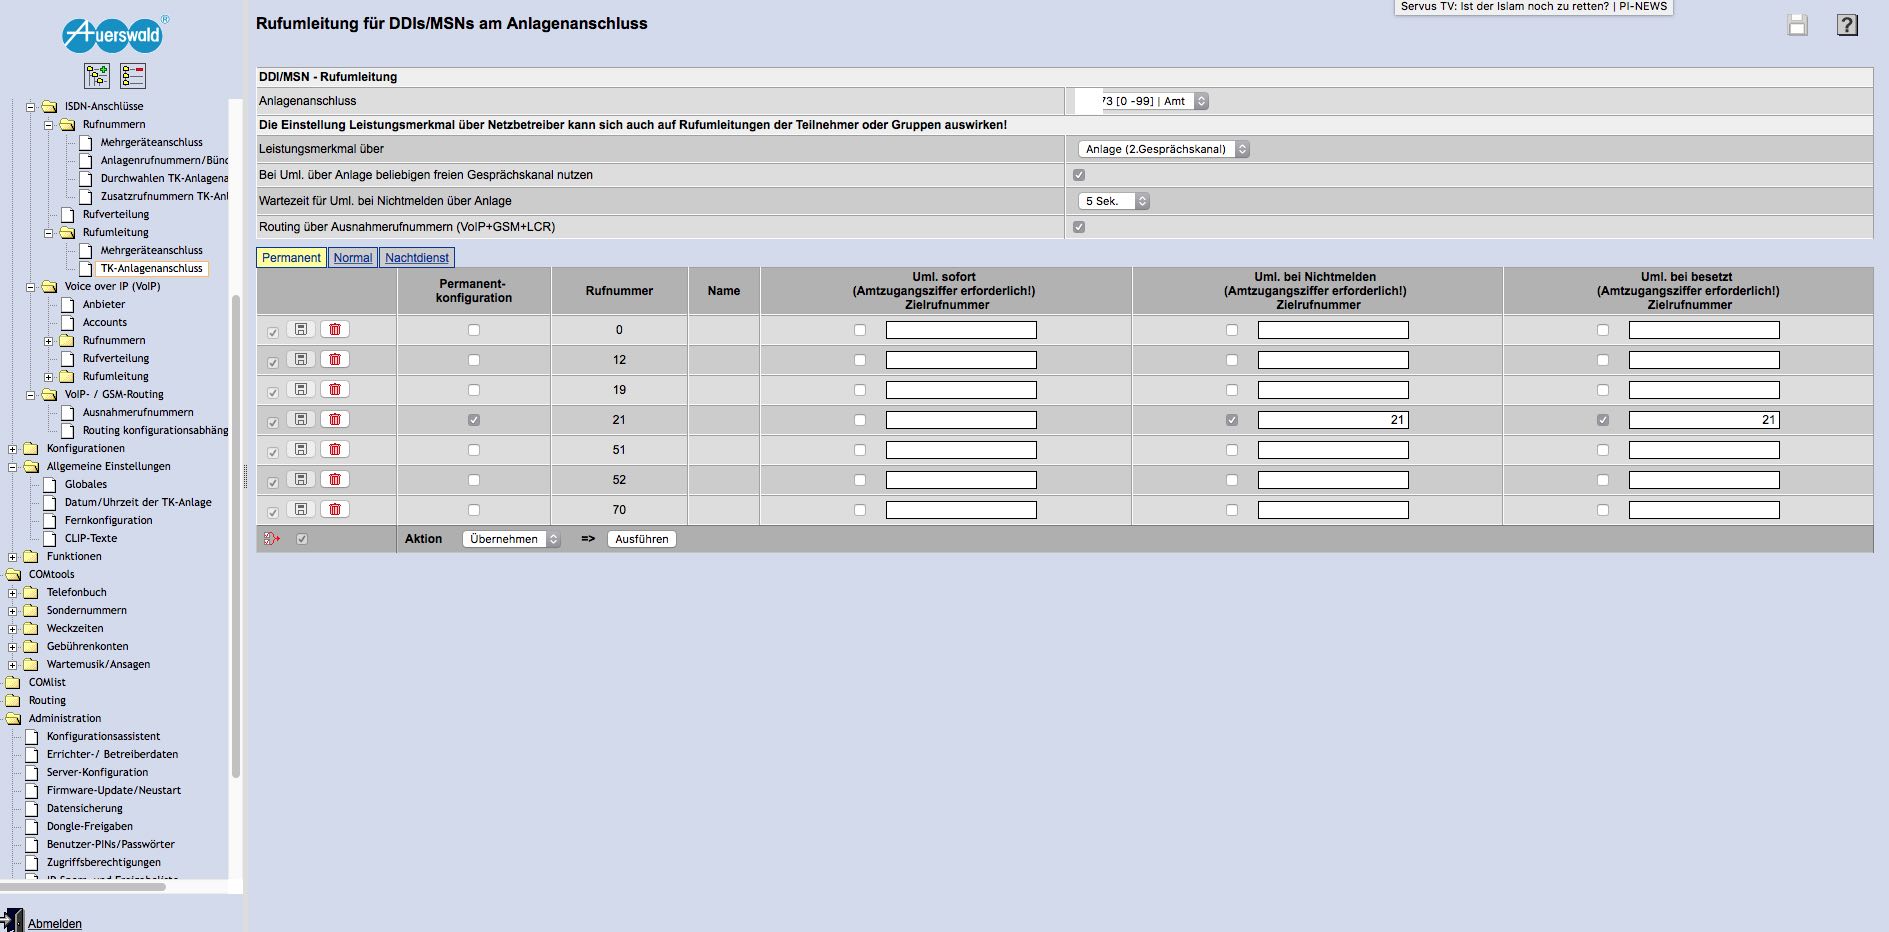Disable Uml. bei Nichtmelden for Rufnummer 21

point(1232,420)
